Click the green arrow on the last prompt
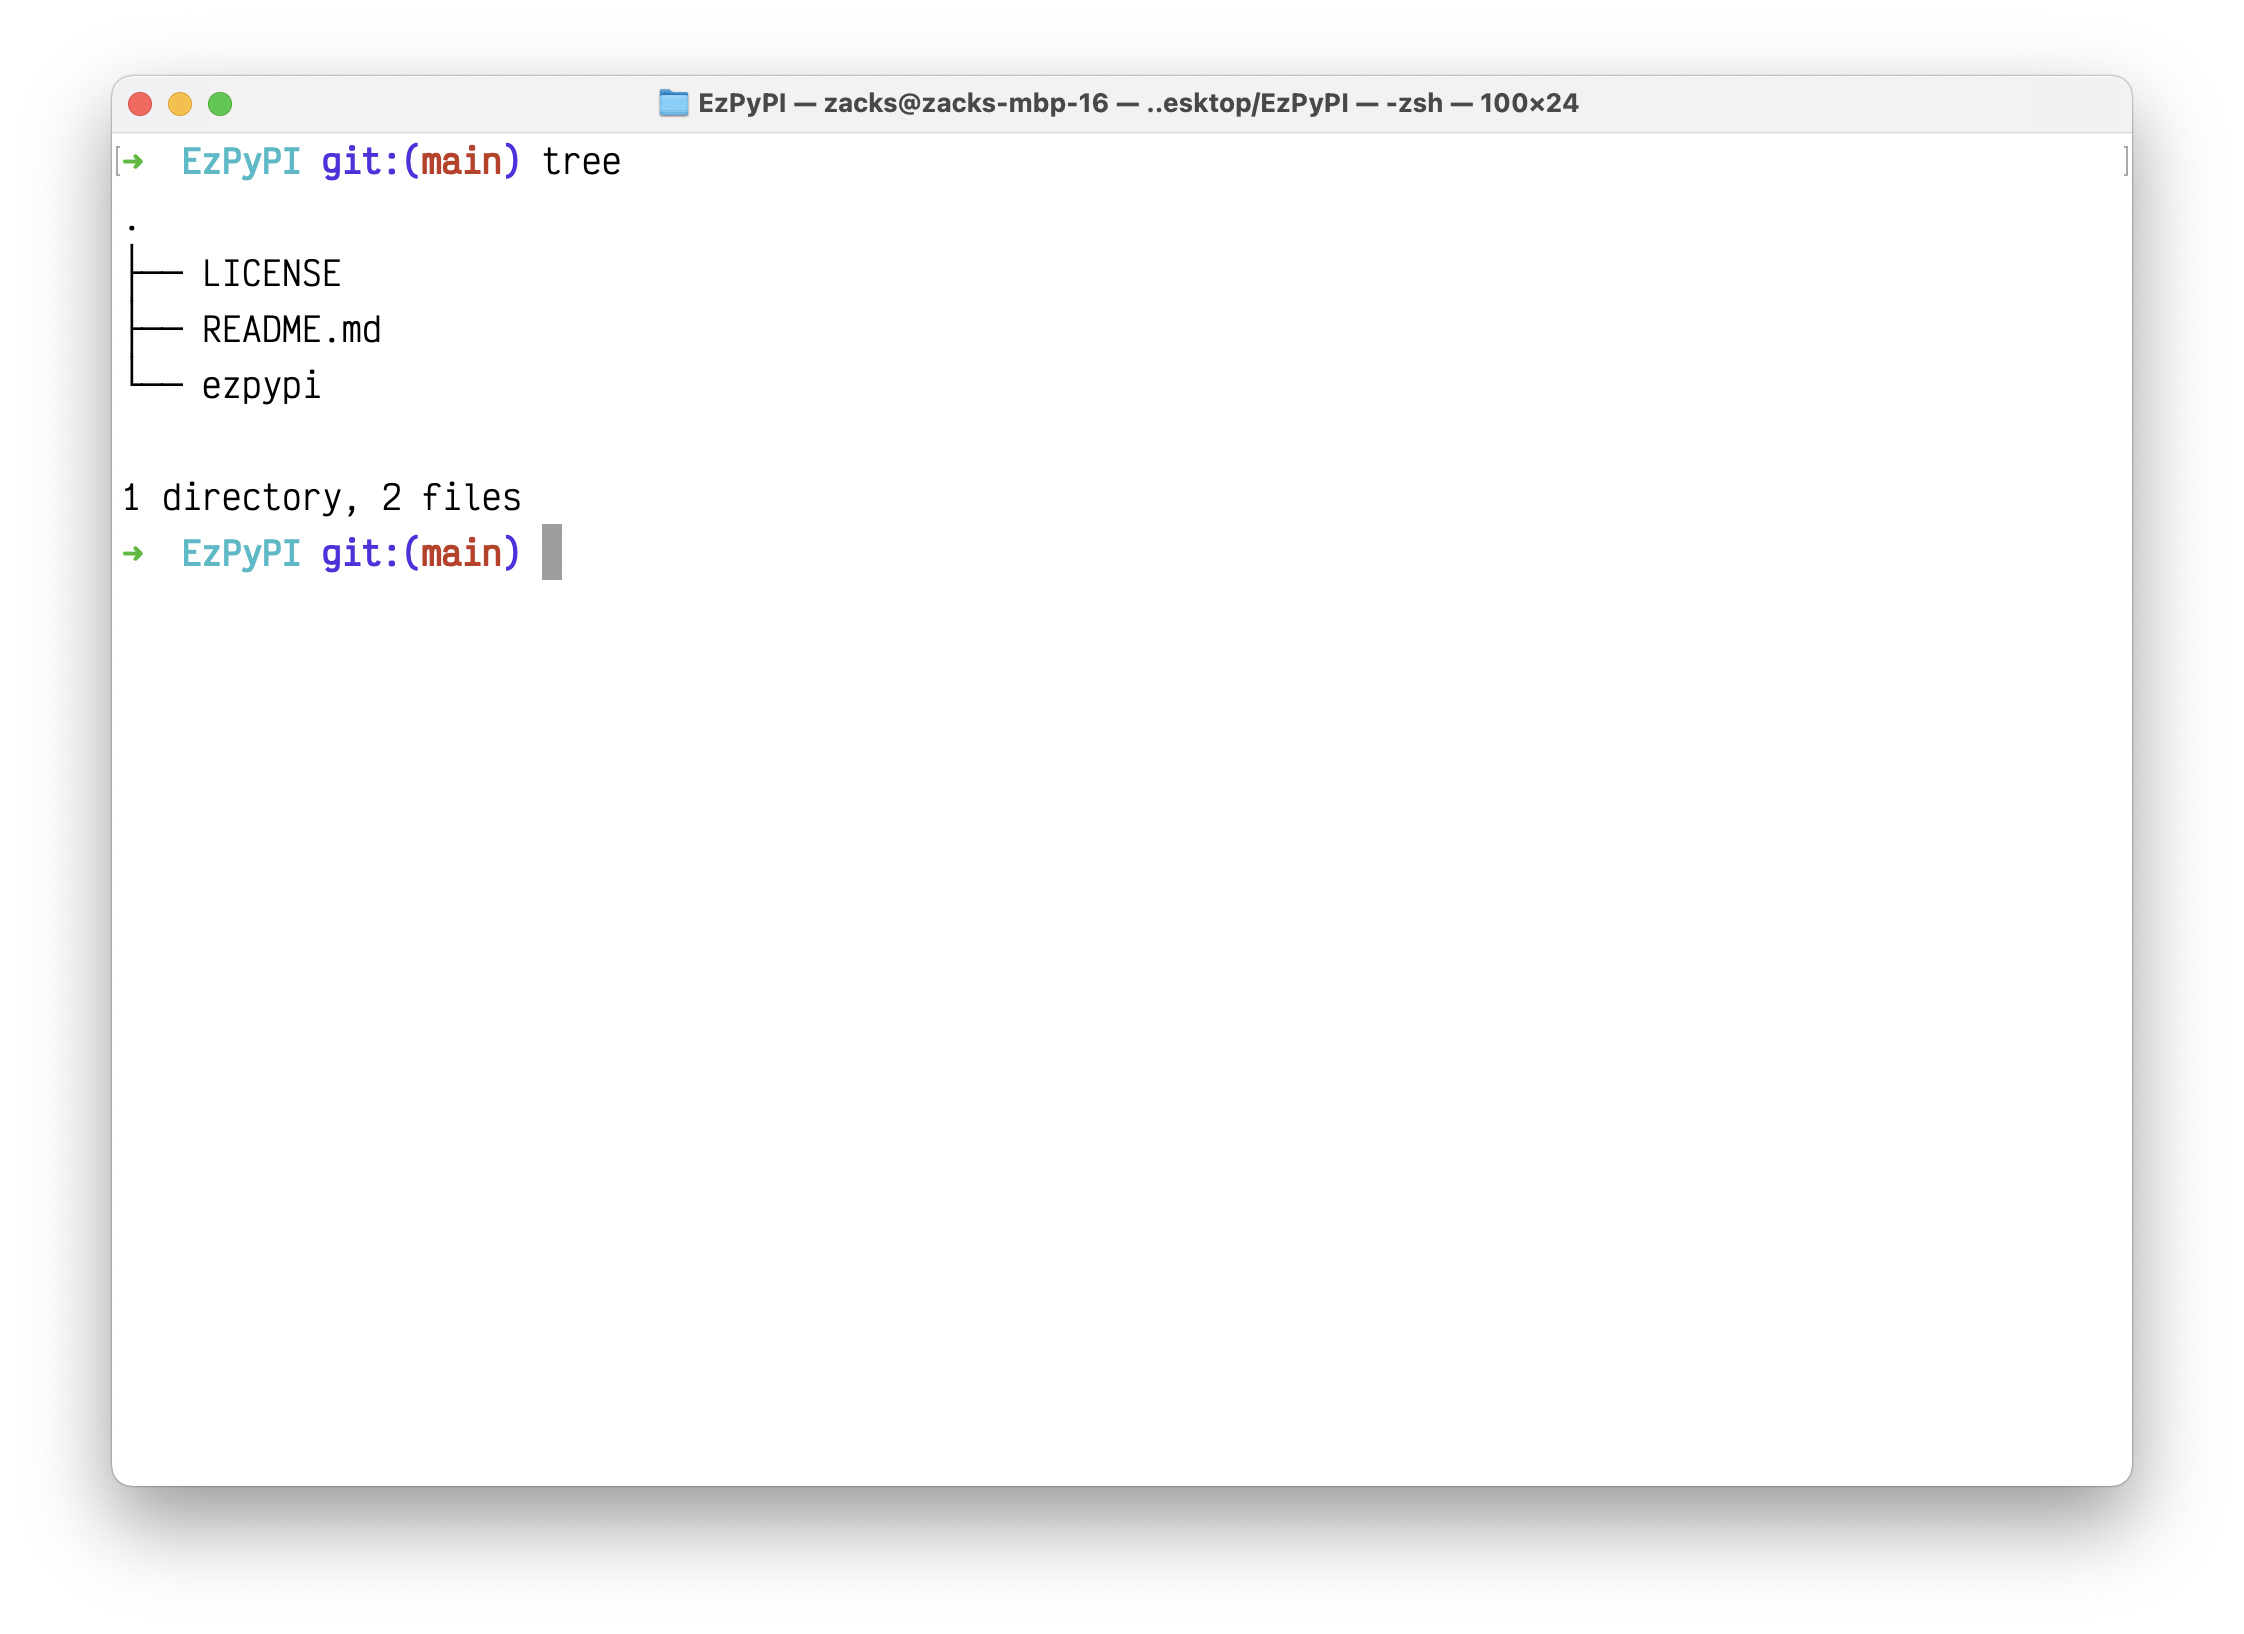 [134, 553]
